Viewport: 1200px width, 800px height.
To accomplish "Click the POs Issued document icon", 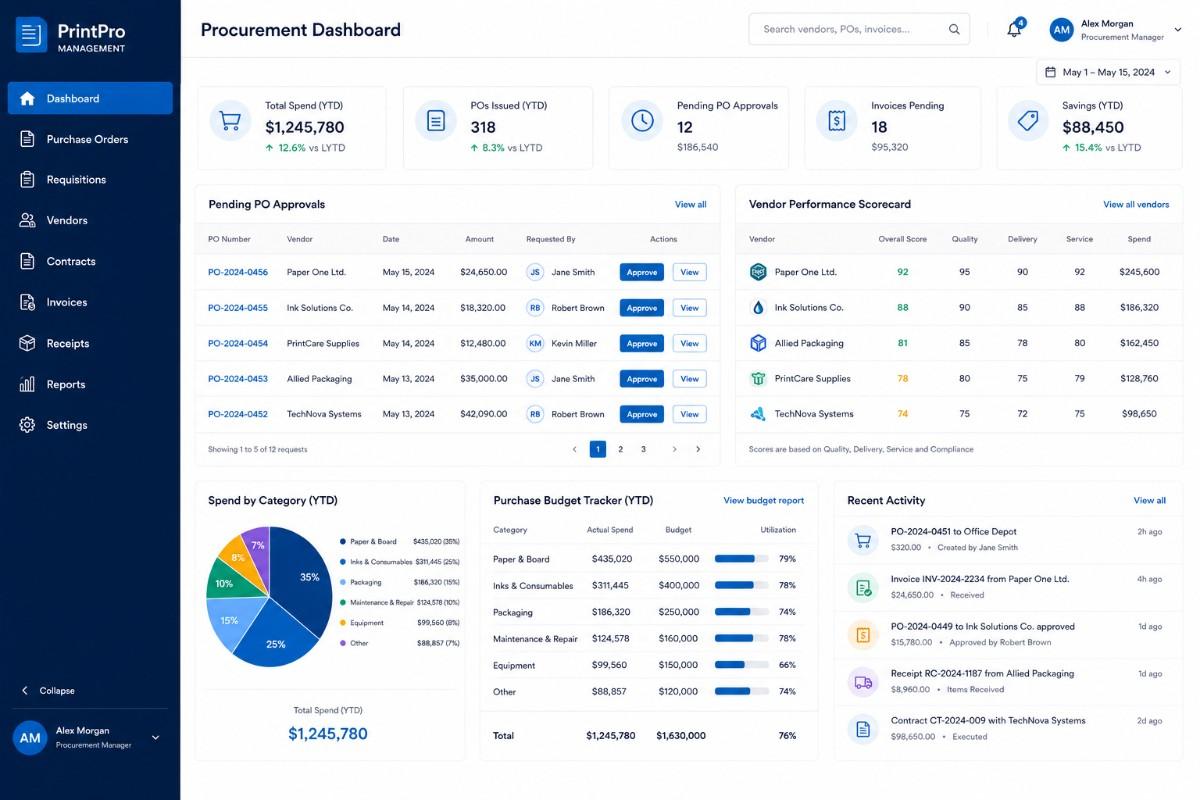I will click(x=436, y=121).
